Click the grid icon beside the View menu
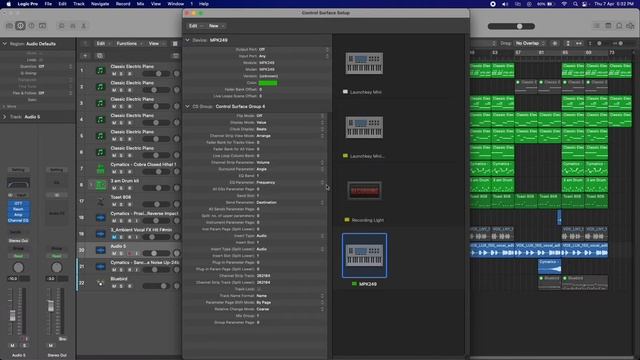The width and height of the screenshot is (640, 360). pos(175,44)
